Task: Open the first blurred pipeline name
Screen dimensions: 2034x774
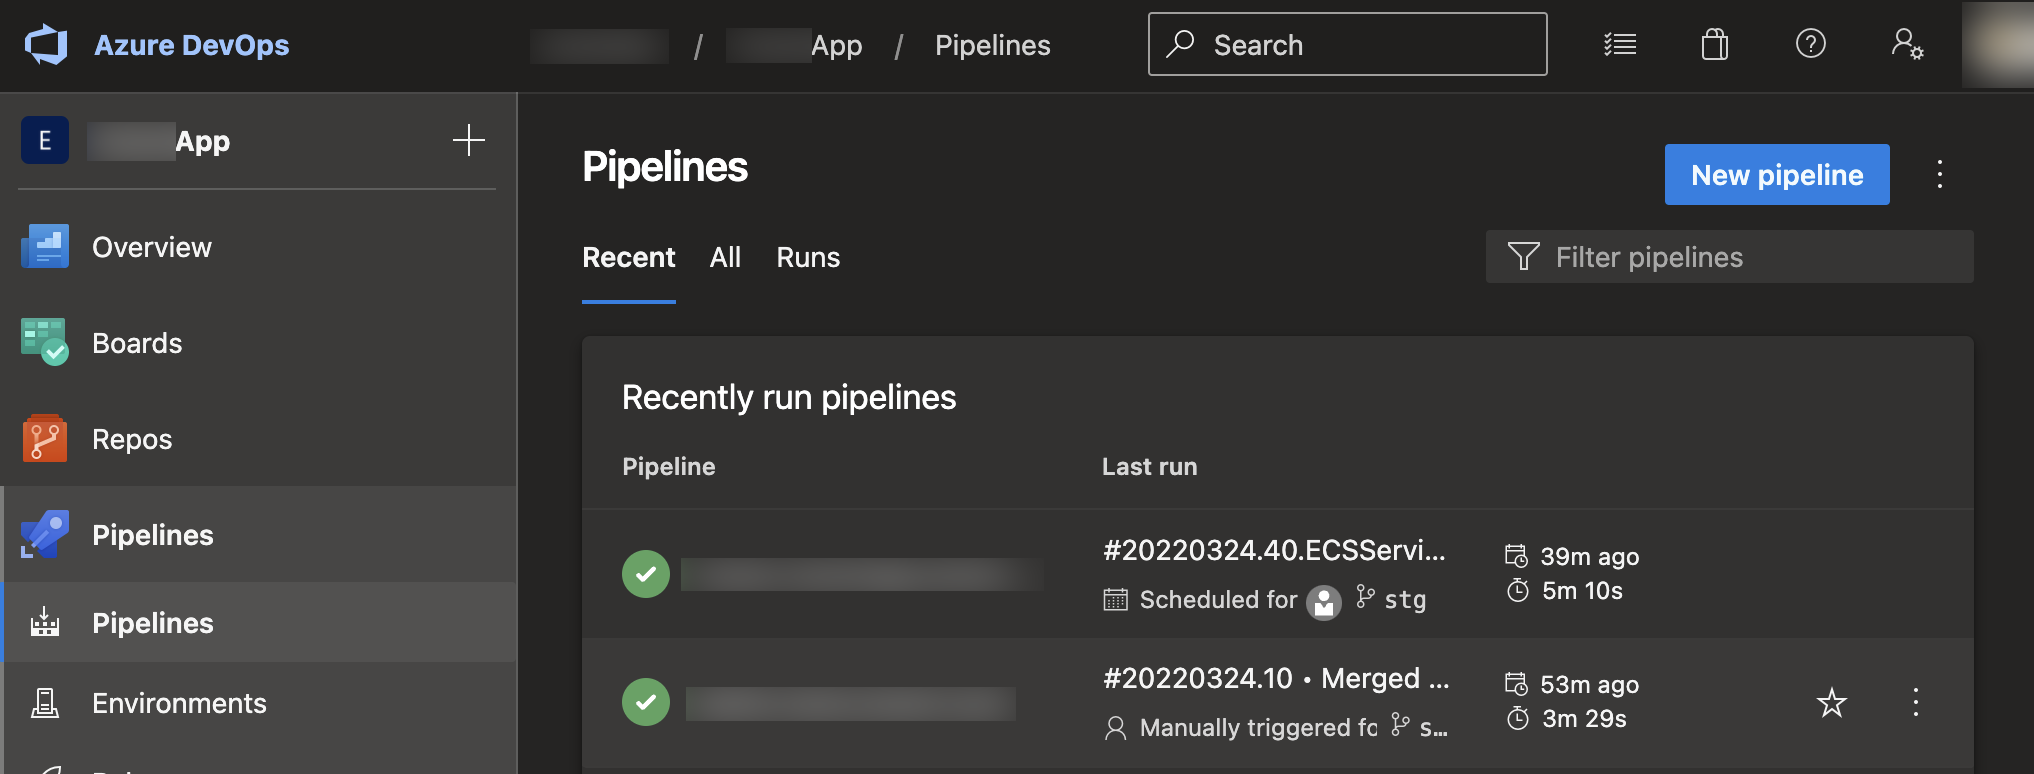Action: (862, 574)
